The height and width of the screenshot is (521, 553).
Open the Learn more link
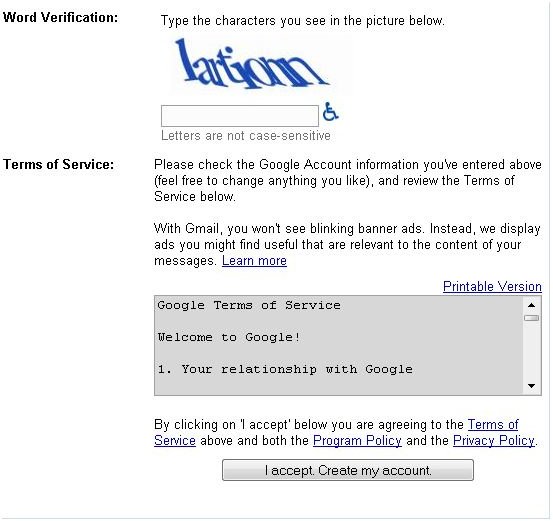(254, 261)
